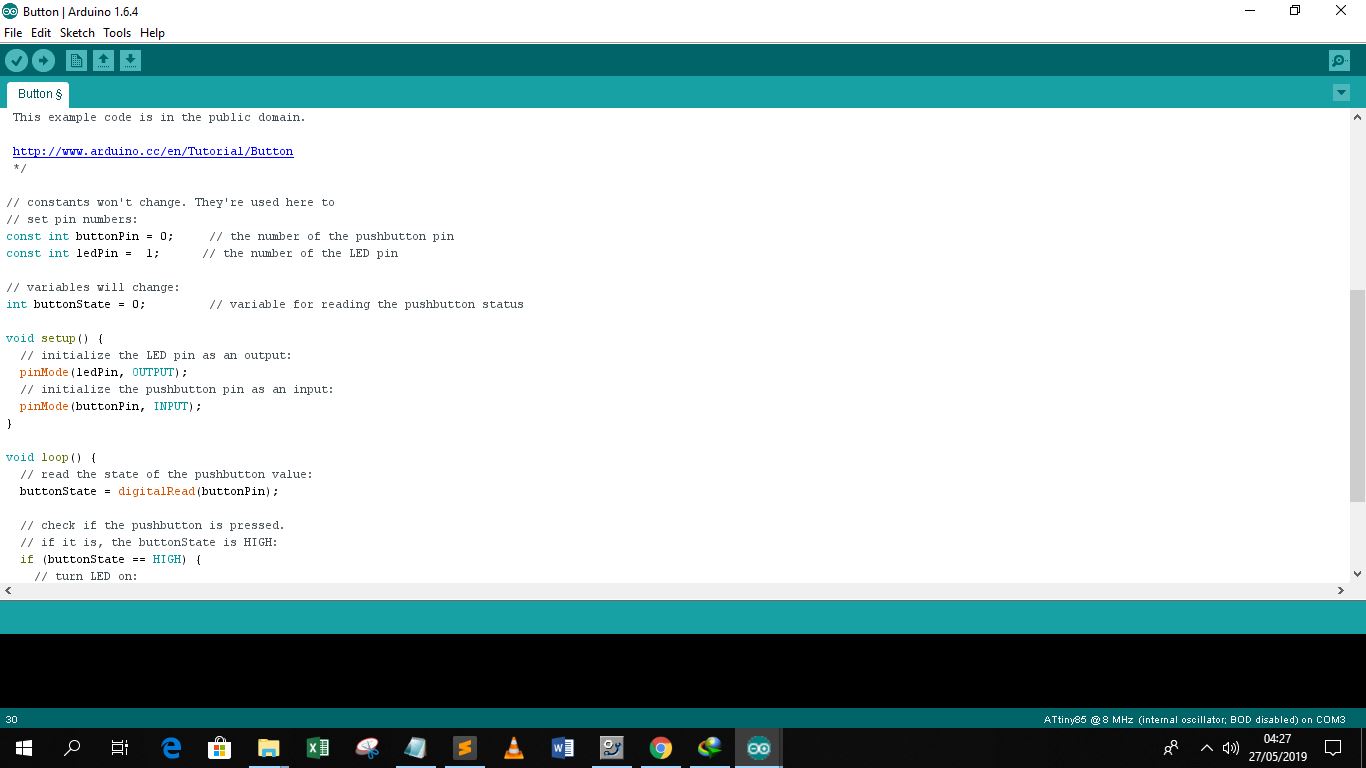Open Snipping Tool from the taskbar
Viewport: 1366px width, 768px height.
367,748
